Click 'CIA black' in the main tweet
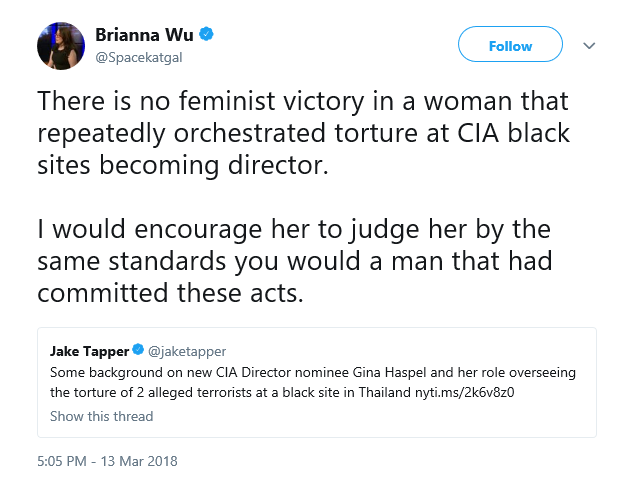Image resolution: width=623 pixels, height=481 pixels. coord(514,133)
